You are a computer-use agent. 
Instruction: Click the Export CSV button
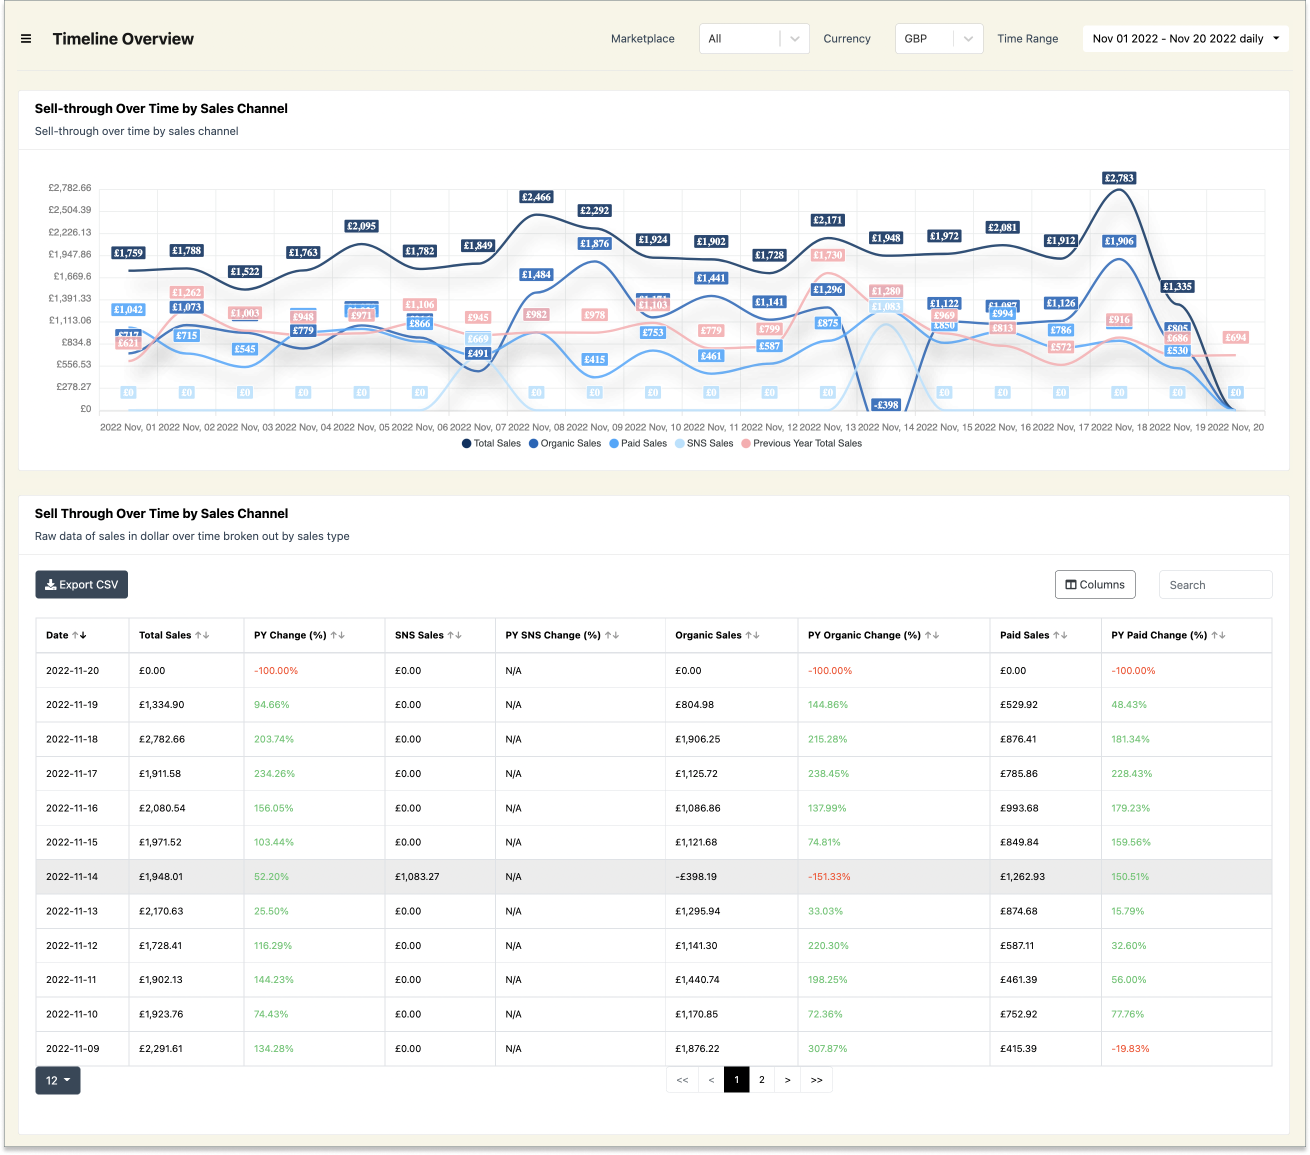pos(82,585)
